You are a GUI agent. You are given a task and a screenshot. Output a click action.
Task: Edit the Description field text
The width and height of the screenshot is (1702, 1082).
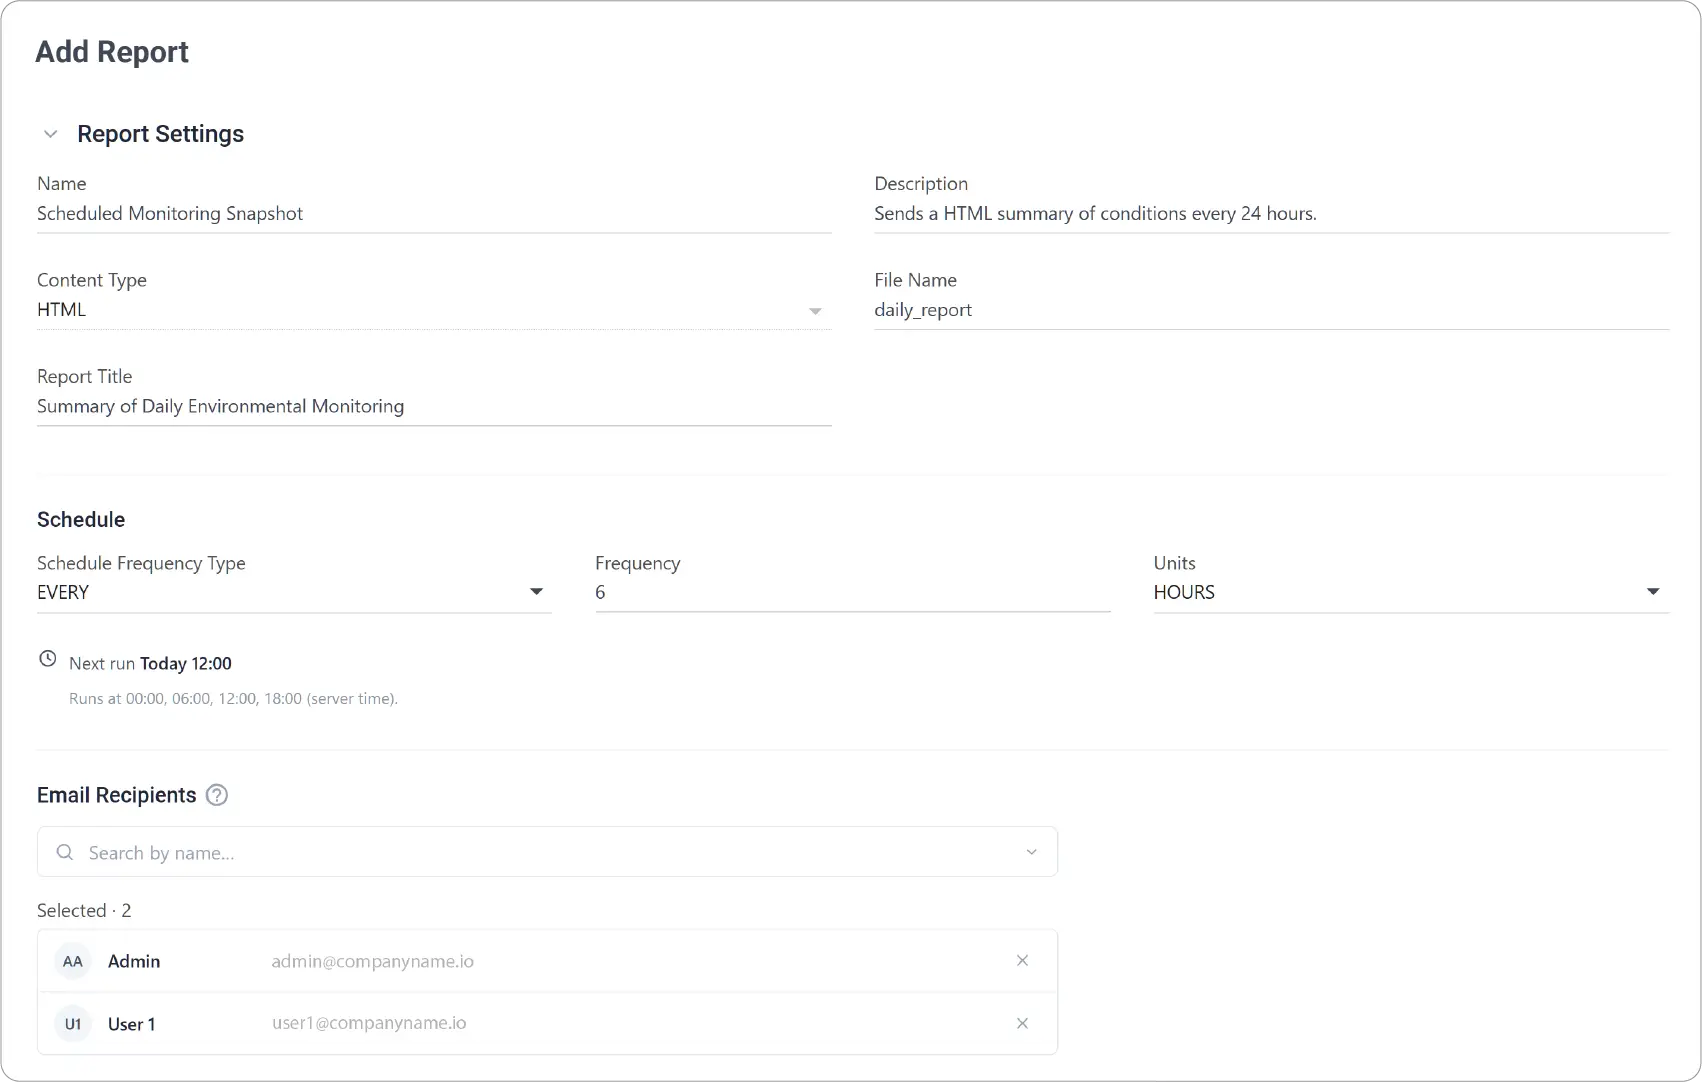(1271, 214)
